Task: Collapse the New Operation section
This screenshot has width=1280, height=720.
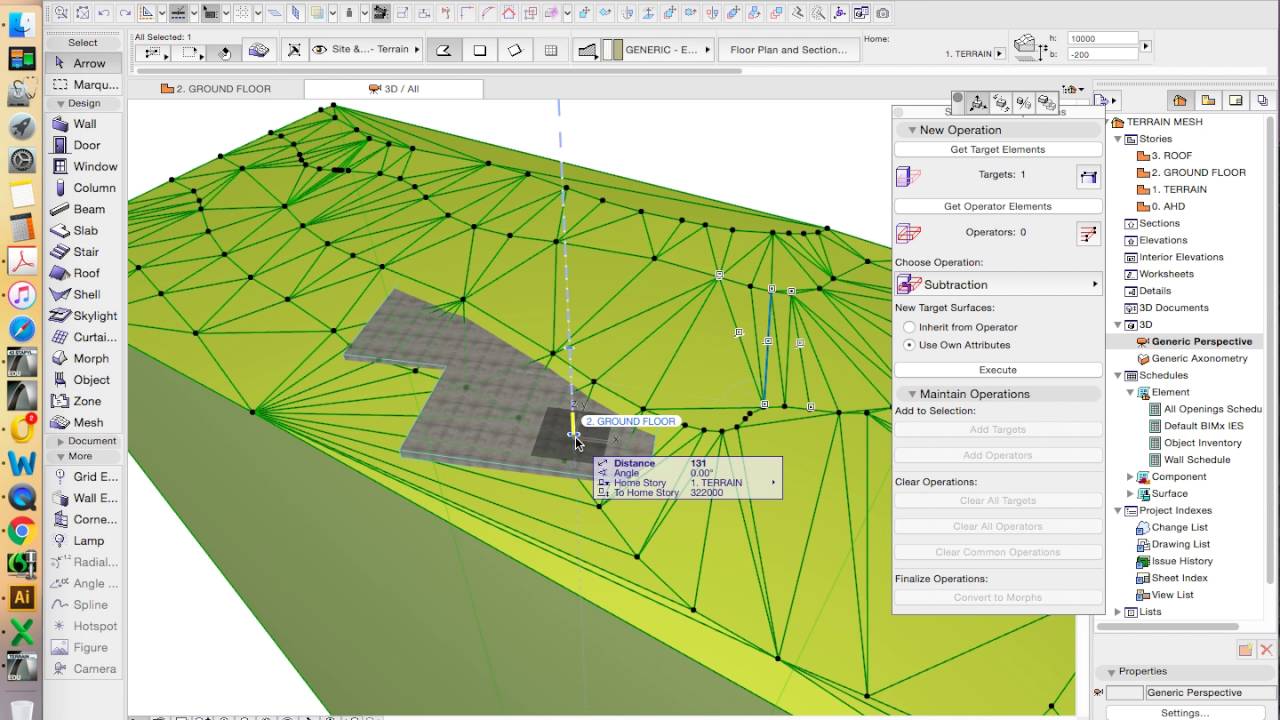Action: click(911, 130)
